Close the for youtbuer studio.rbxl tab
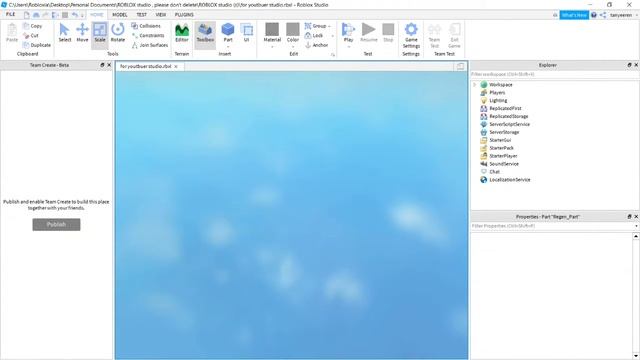The height and width of the screenshot is (360, 640). [x=176, y=66]
